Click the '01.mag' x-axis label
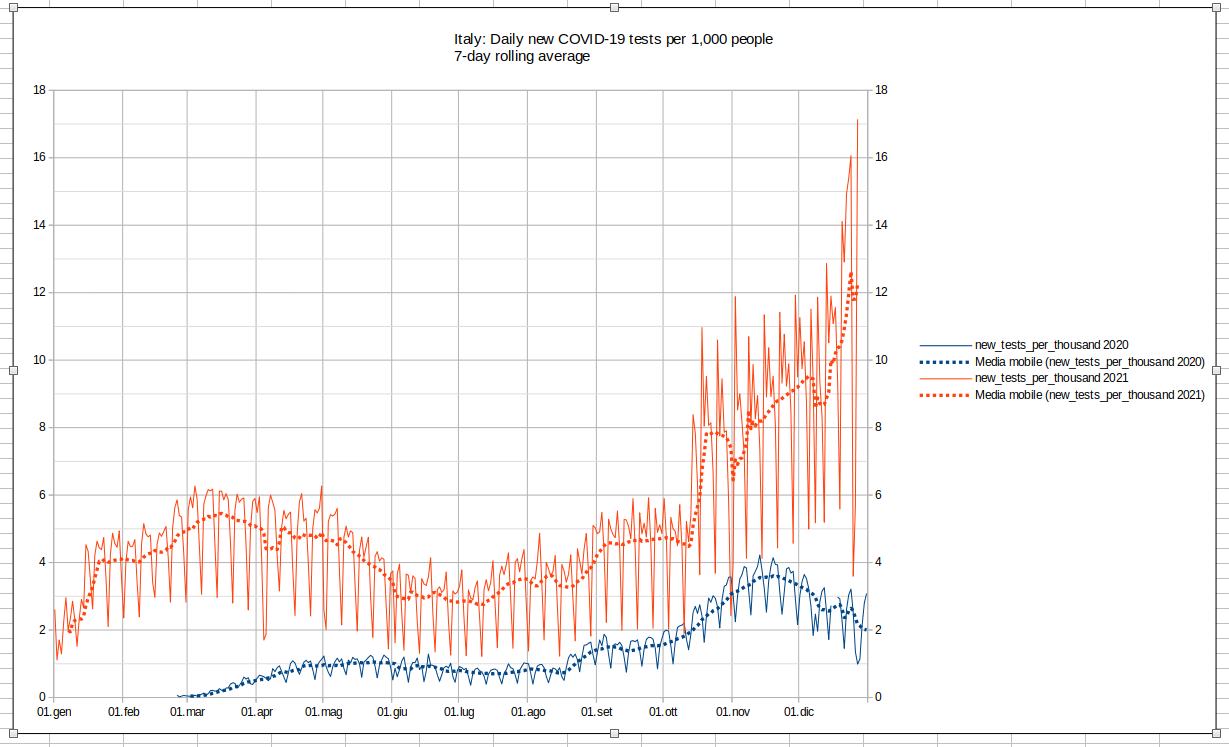This screenshot has width=1229, height=747. (x=323, y=712)
